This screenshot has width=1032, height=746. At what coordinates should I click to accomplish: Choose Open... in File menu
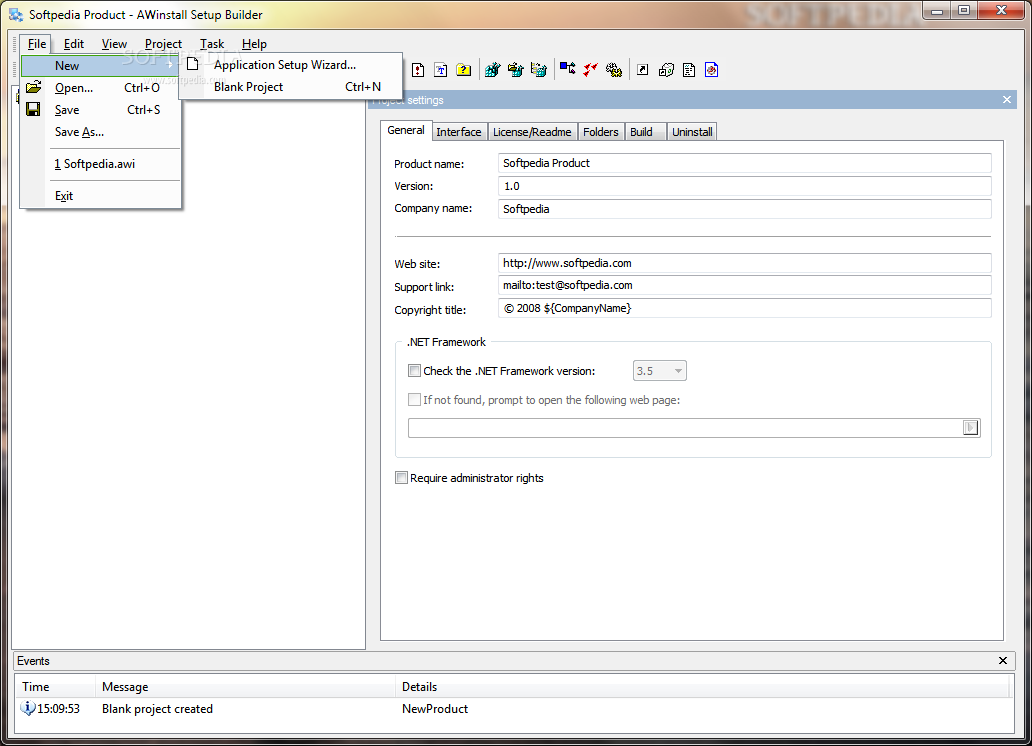[100, 88]
